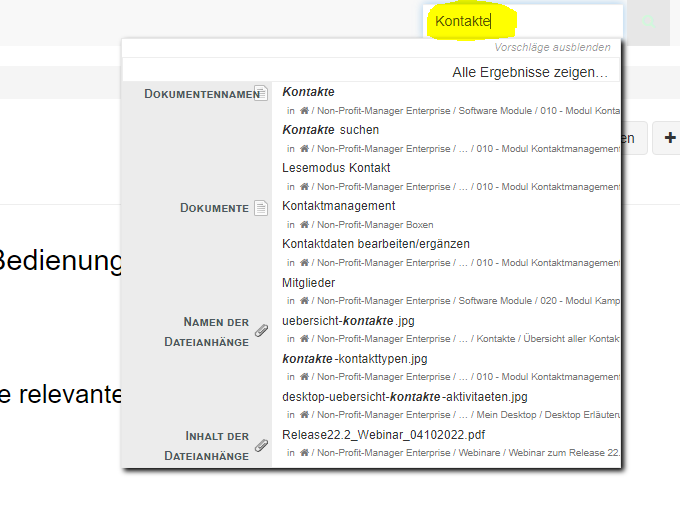Click the Dokumente section page icon
This screenshot has width=680, height=530.
pos(261,208)
